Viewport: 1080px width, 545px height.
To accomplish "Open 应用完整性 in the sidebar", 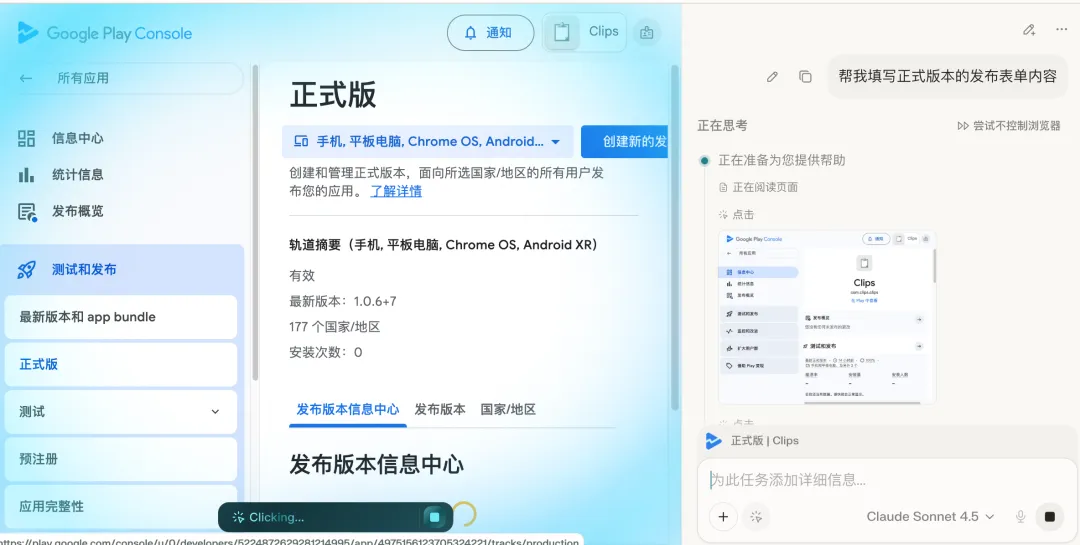I will (x=121, y=506).
